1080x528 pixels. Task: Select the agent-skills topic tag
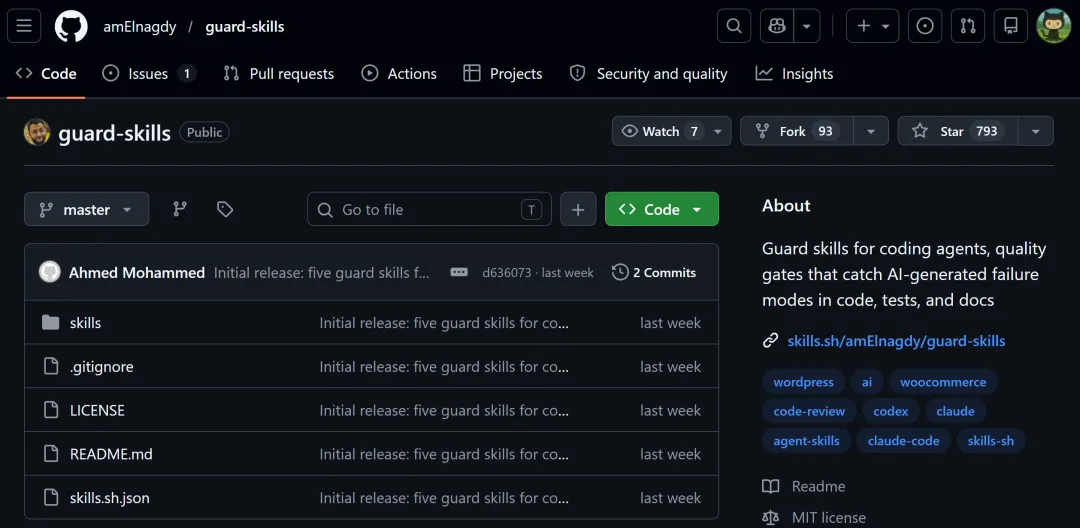[807, 441]
